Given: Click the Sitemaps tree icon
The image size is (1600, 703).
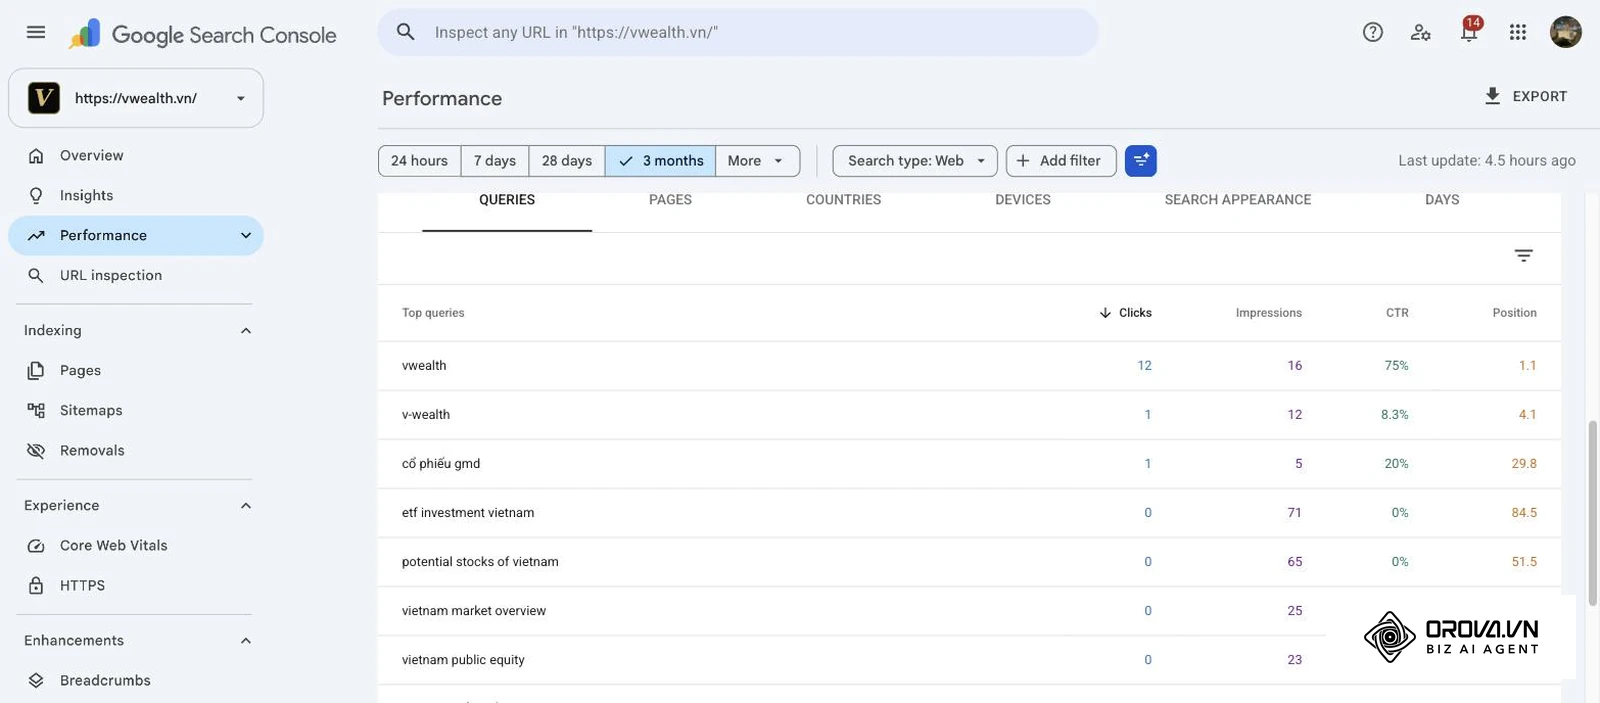Looking at the screenshot, I should [36, 411].
